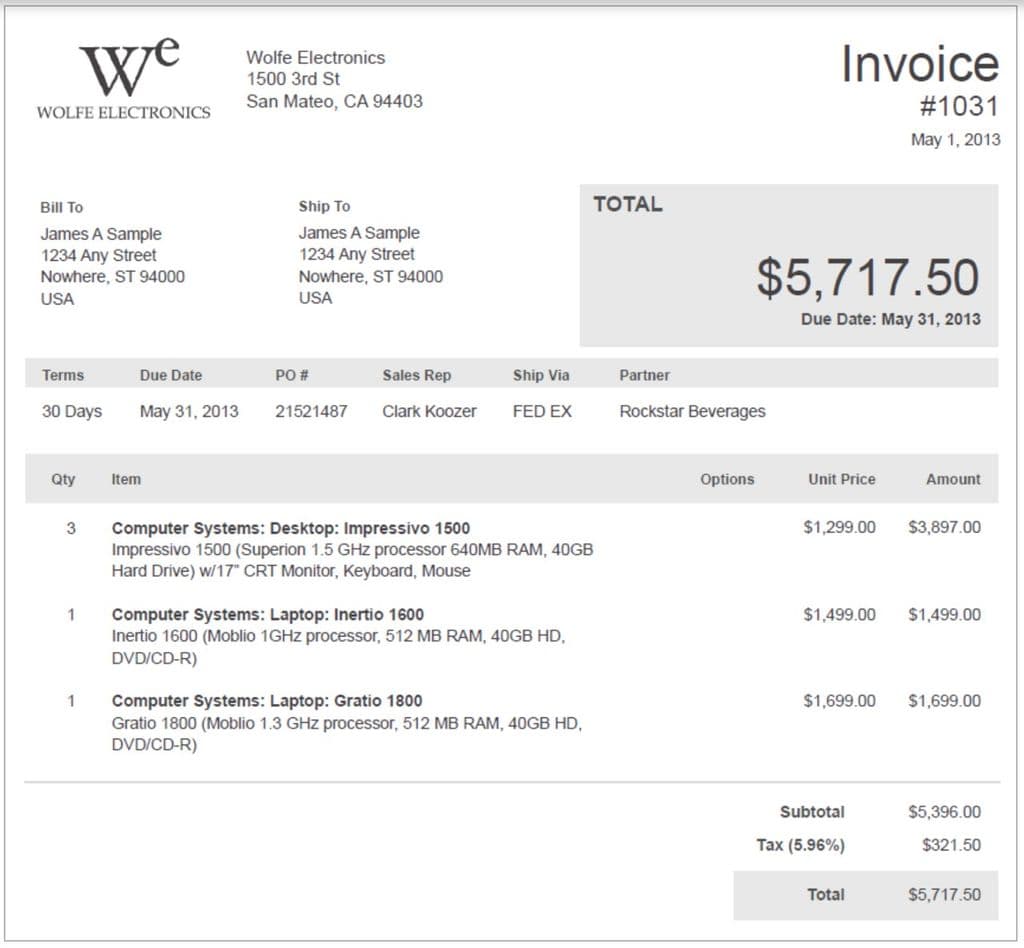Select the '30 Days' terms value
The width and height of the screenshot is (1024, 948).
[72, 411]
